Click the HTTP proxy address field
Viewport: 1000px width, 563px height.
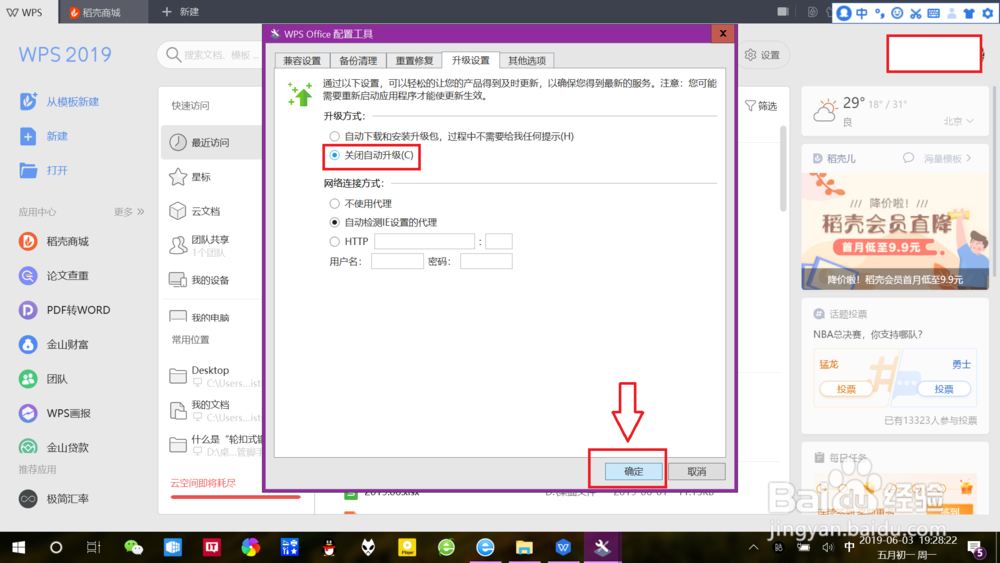[x=424, y=242]
